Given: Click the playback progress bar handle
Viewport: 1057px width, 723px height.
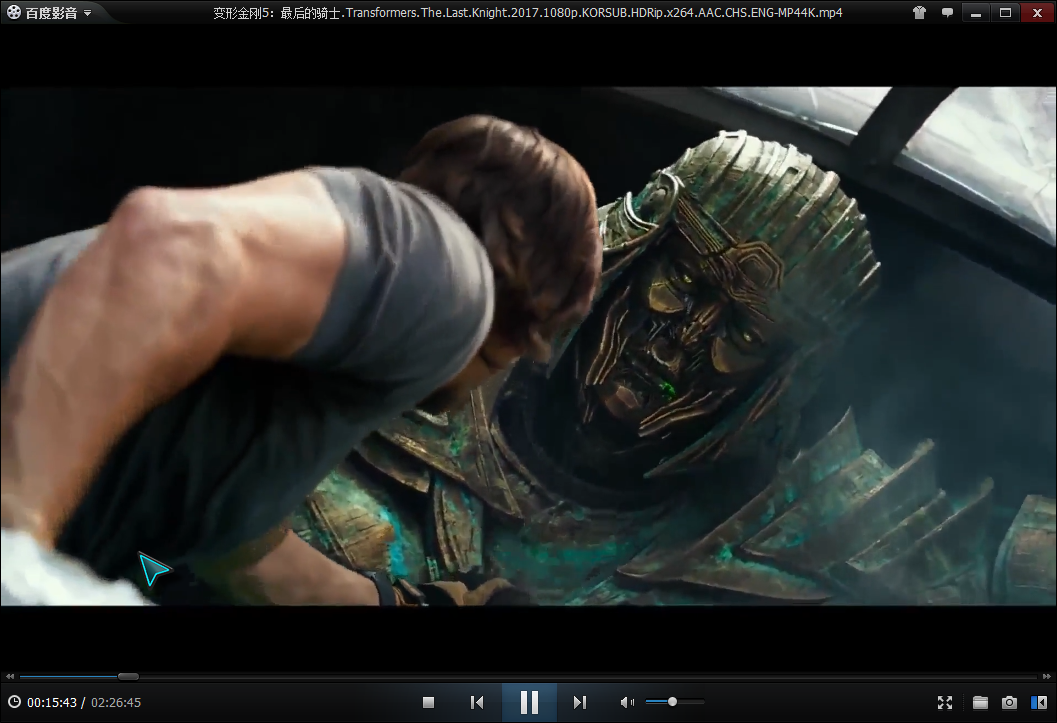Looking at the screenshot, I should [128, 676].
